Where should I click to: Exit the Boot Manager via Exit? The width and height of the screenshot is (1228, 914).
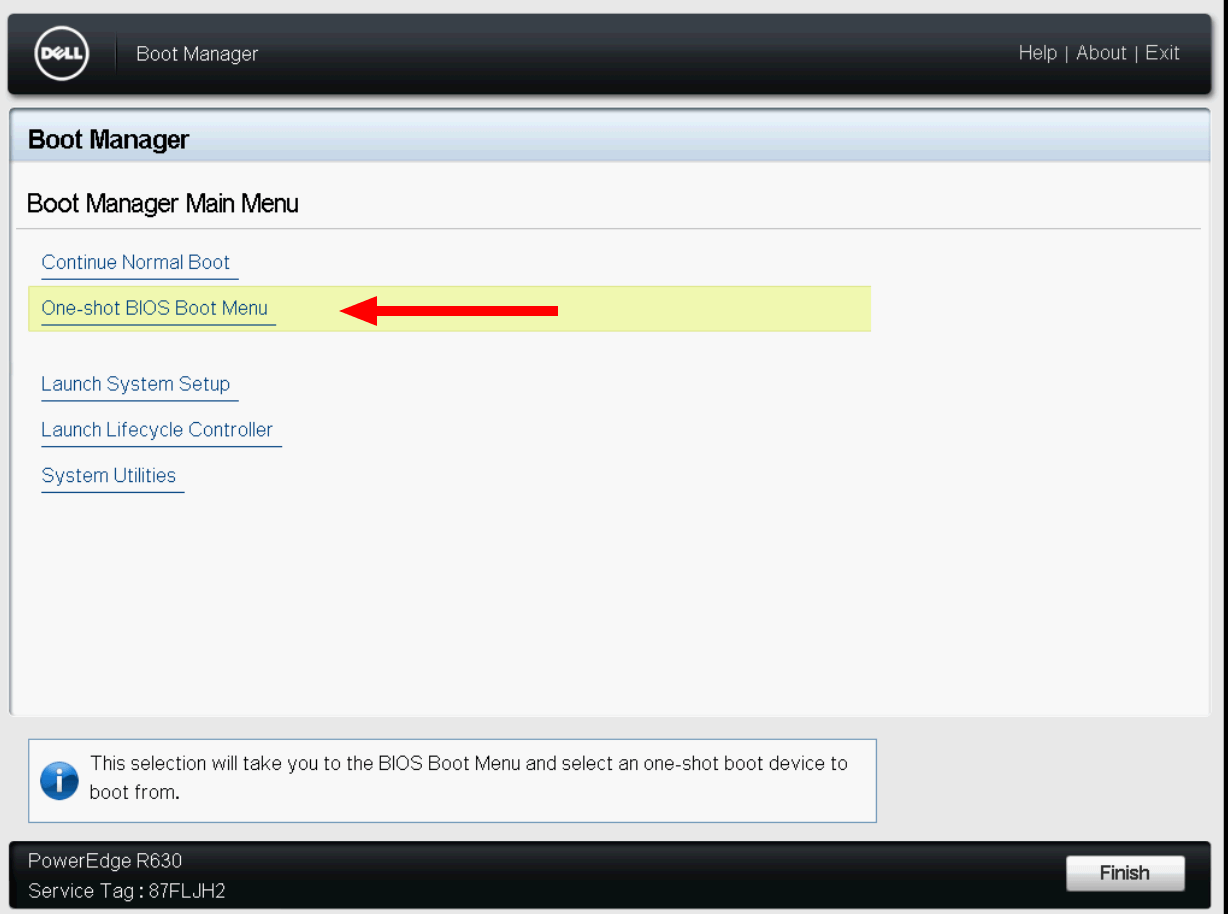tap(1162, 53)
